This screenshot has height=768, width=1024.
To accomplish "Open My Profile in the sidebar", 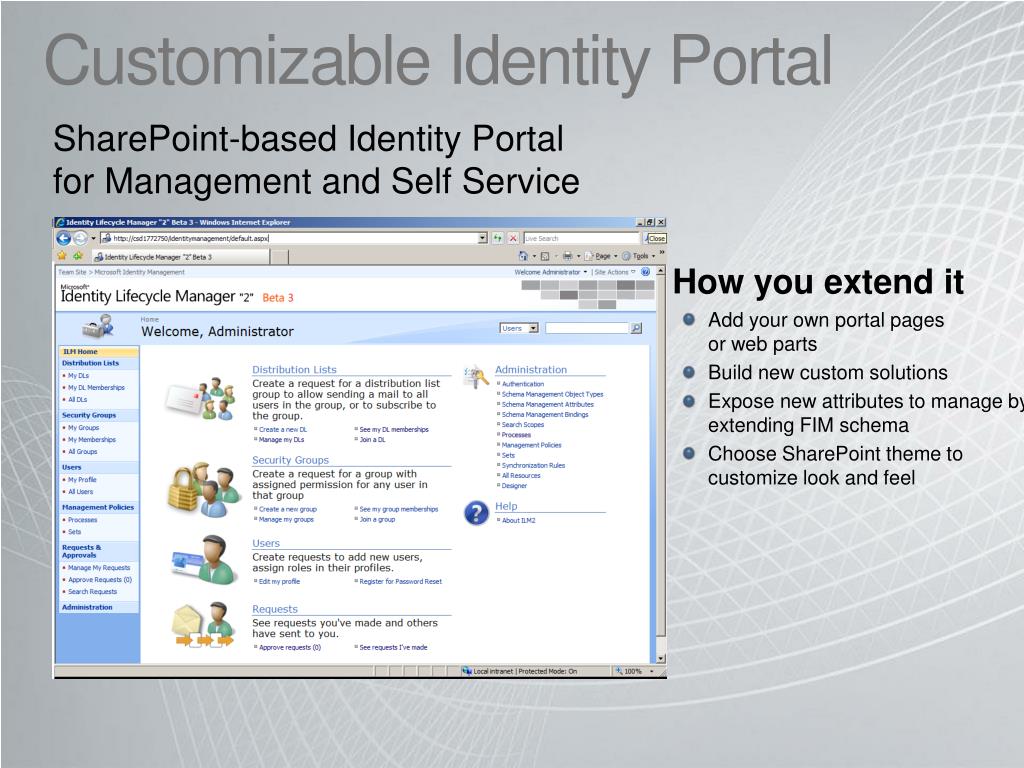I will (x=82, y=480).
